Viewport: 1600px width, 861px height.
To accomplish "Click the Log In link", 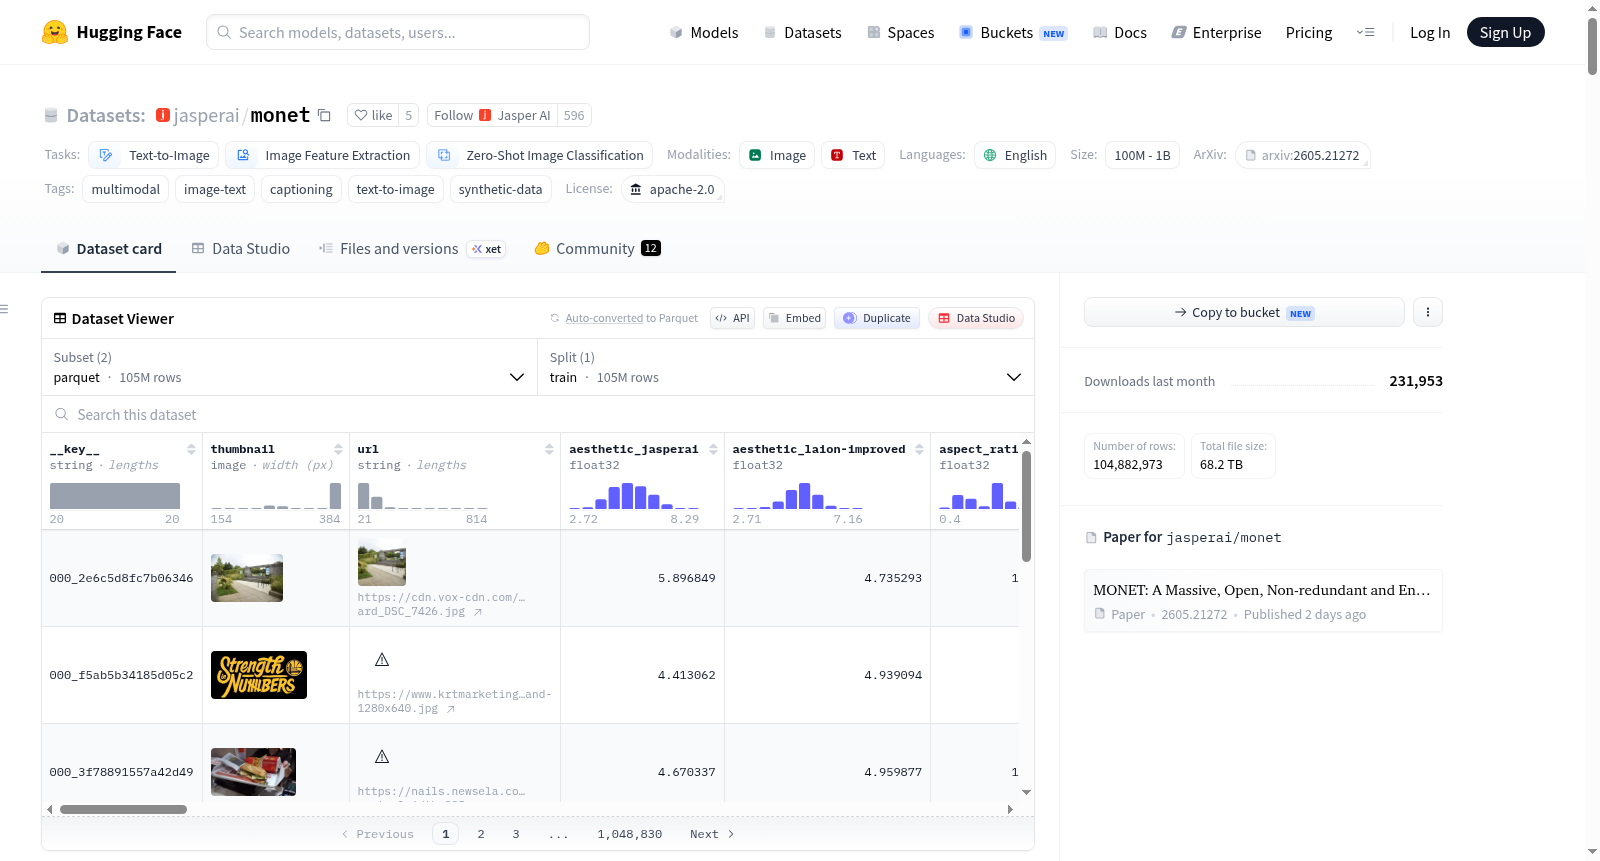I will click(1430, 33).
